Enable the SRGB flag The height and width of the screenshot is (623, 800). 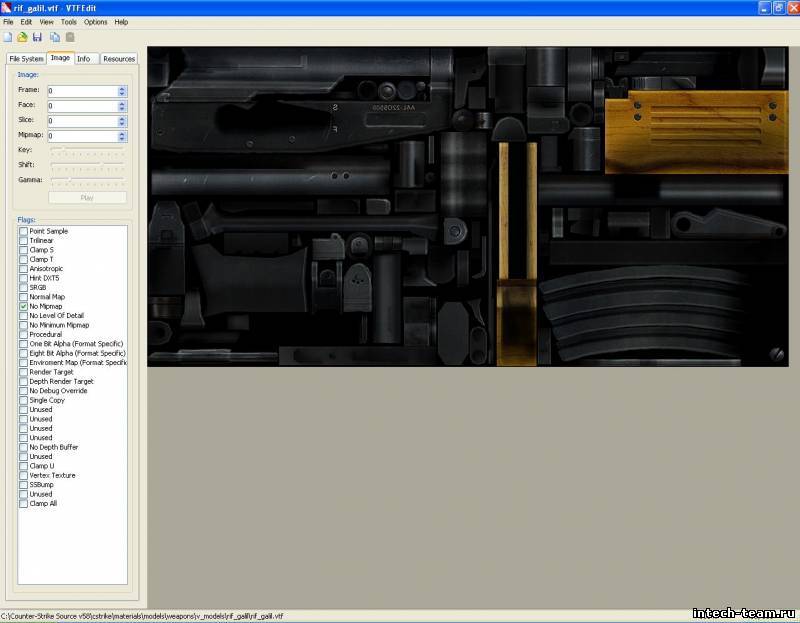[23, 288]
